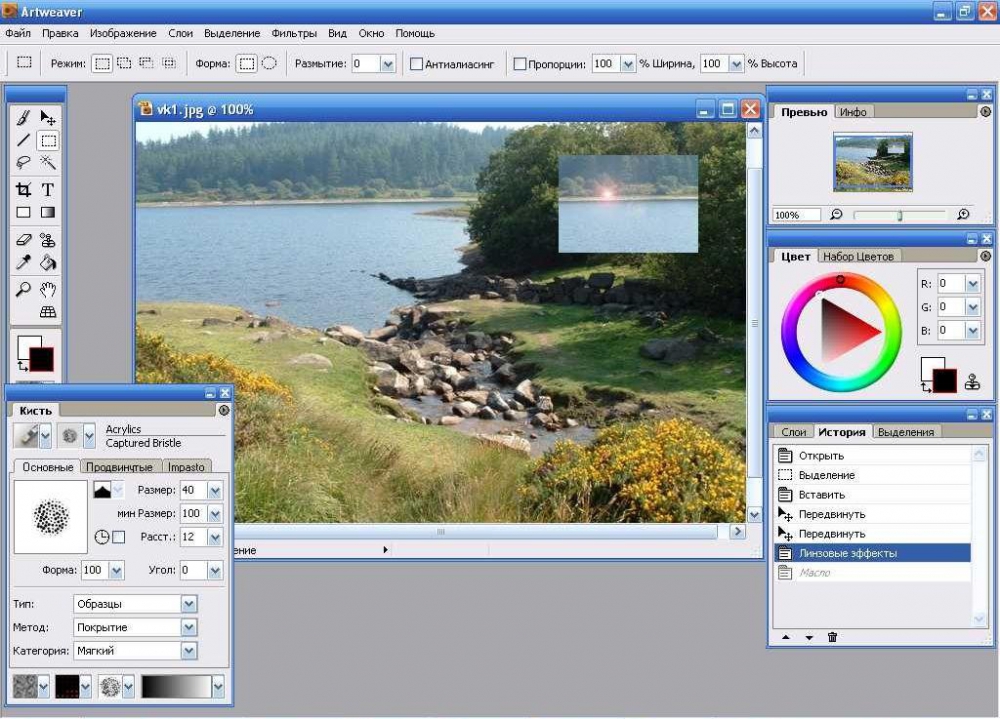Open the brush Размер dropdown

click(215, 490)
